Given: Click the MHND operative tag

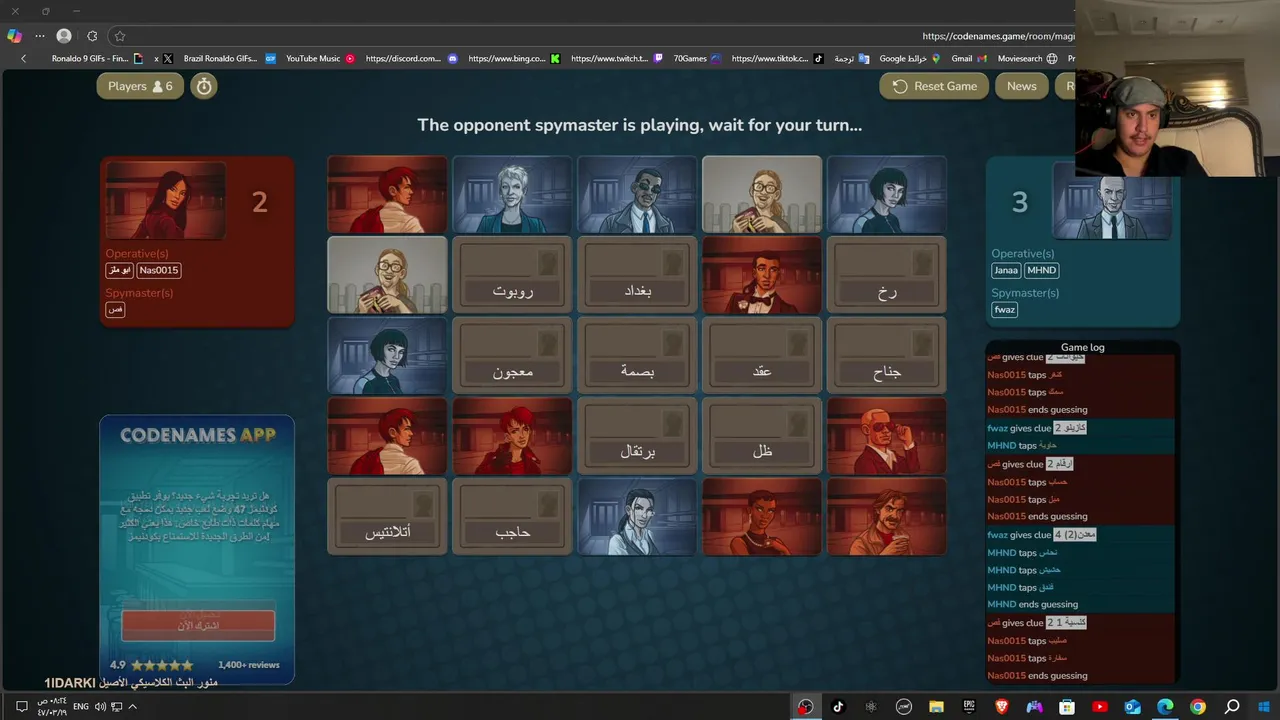Looking at the screenshot, I should point(1041,270).
